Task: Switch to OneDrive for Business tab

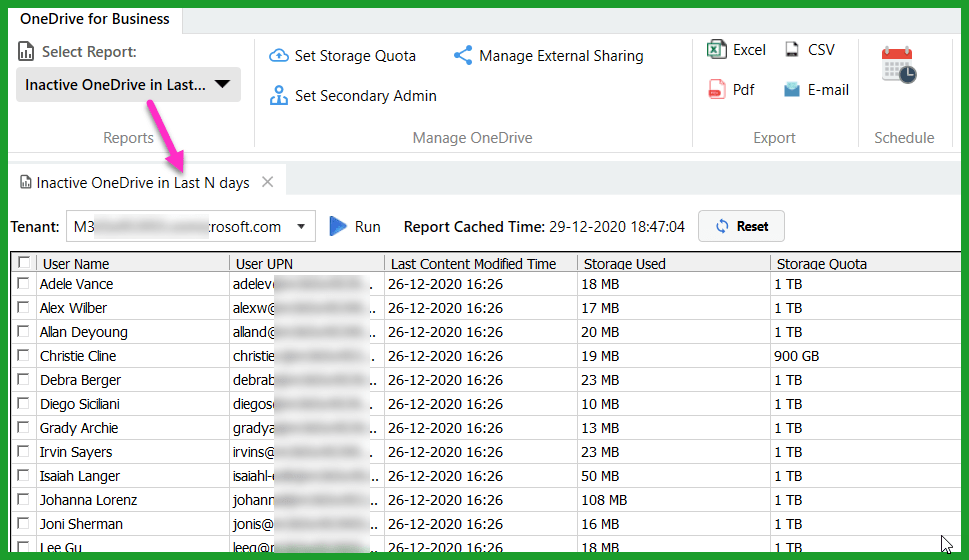Action: click(95, 19)
